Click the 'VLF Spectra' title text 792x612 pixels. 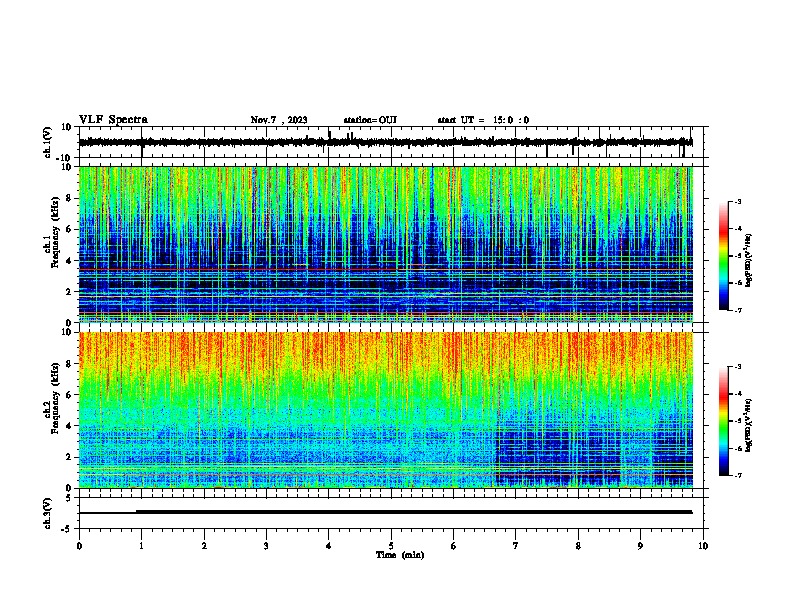[x=113, y=120]
